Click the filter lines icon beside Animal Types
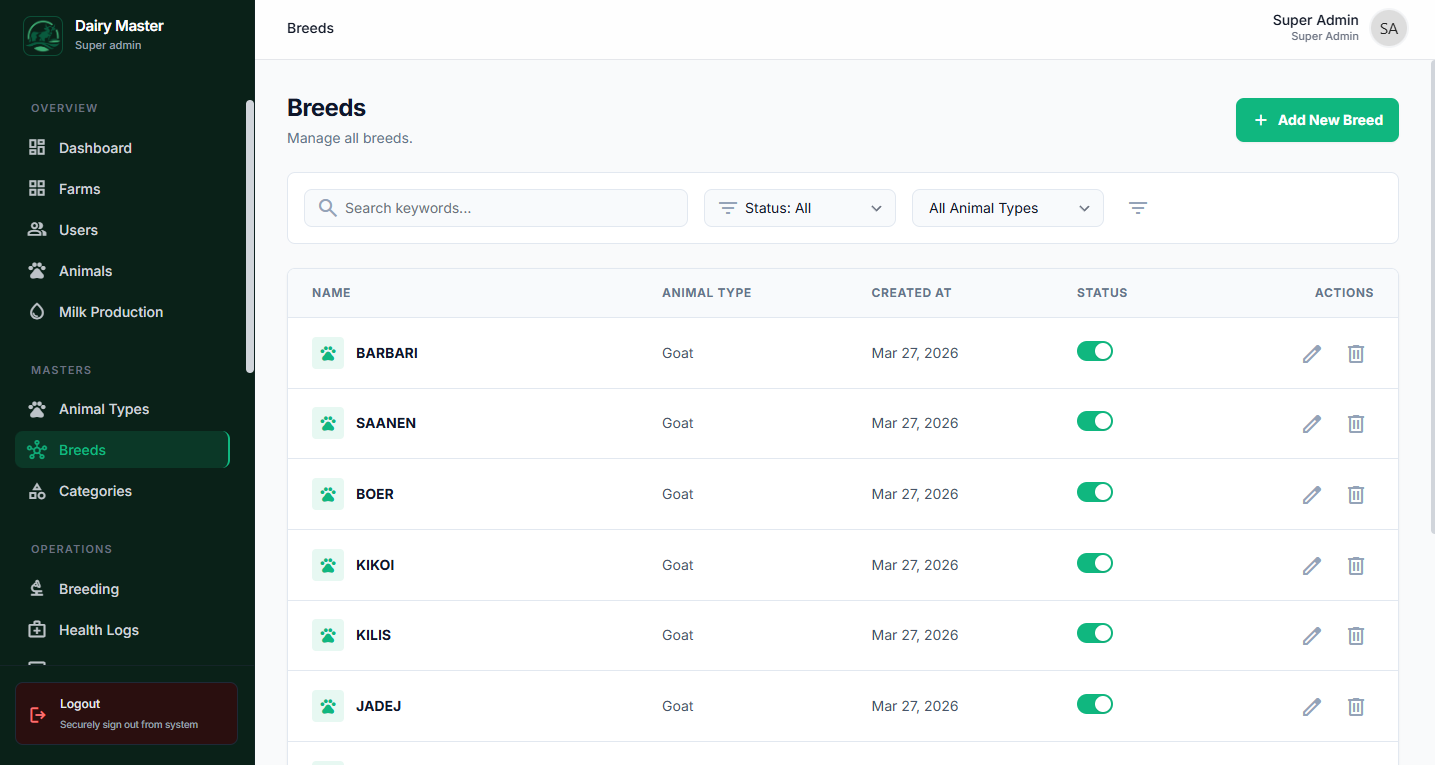The width and height of the screenshot is (1435, 765). (x=1138, y=208)
